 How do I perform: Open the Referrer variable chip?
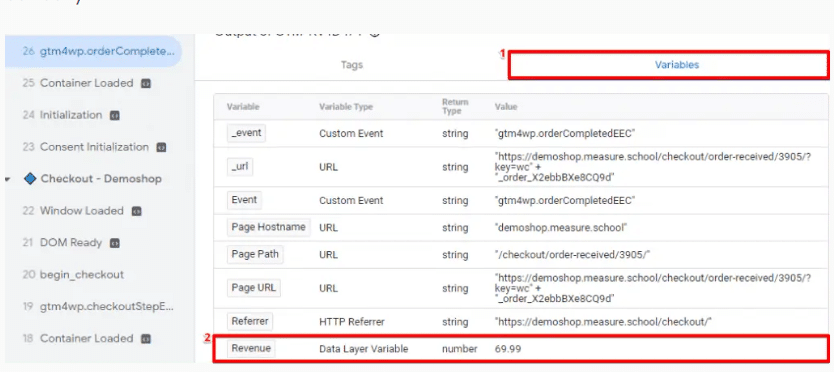point(250,321)
